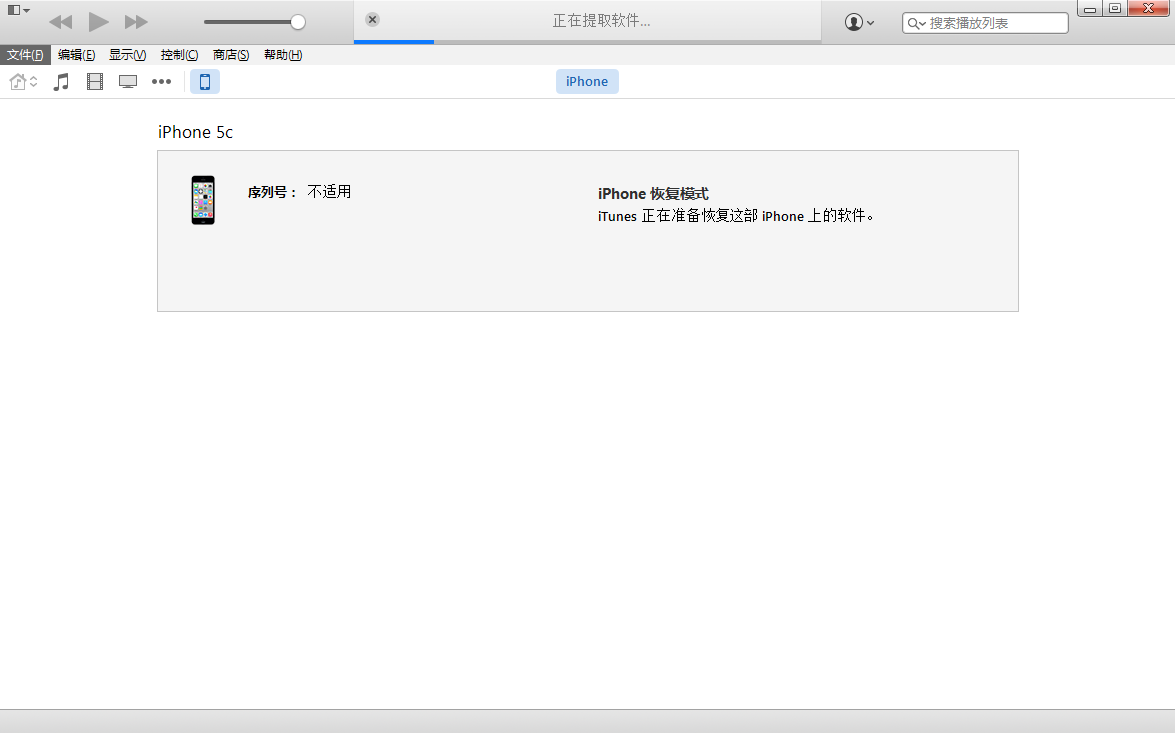1175x733 pixels.
Task: Open the 控制(C) menu
Action: [179, 55]
